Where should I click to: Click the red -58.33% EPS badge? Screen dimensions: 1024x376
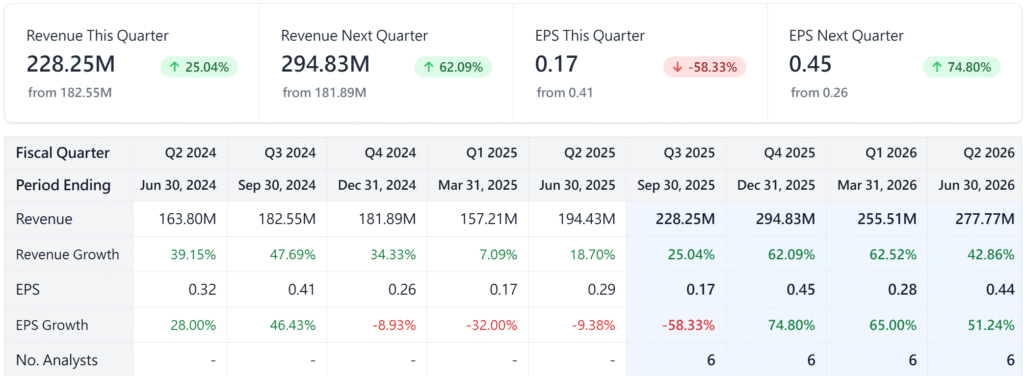coord(705,67)
